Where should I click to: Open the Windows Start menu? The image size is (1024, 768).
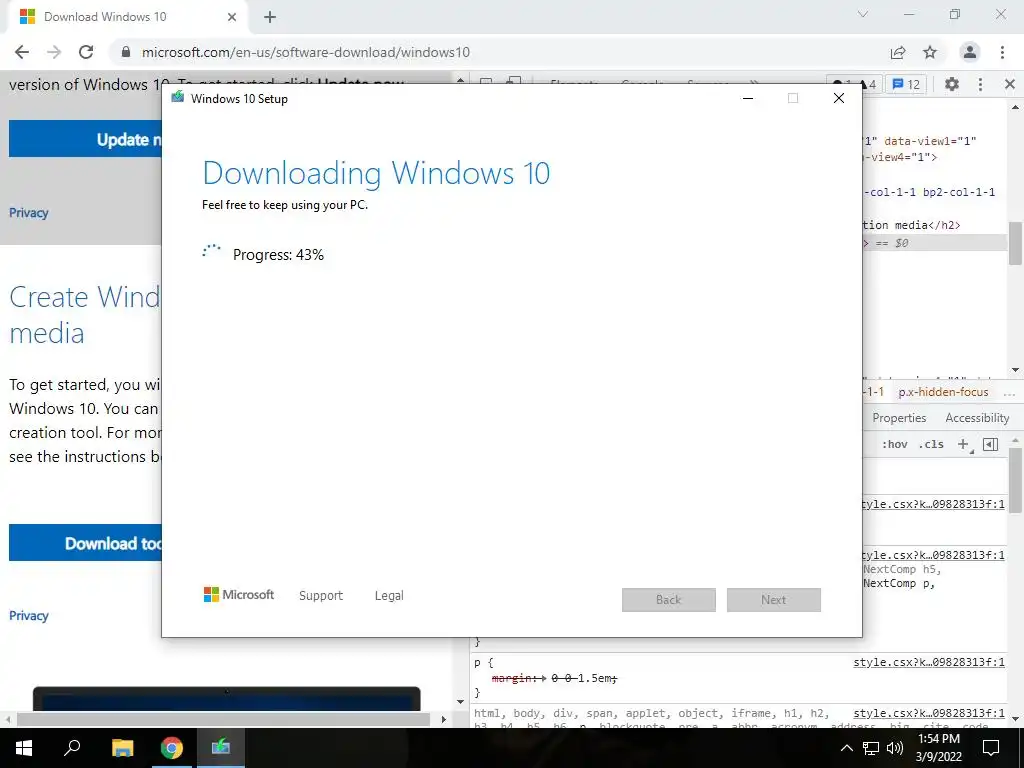pos(24,748)
